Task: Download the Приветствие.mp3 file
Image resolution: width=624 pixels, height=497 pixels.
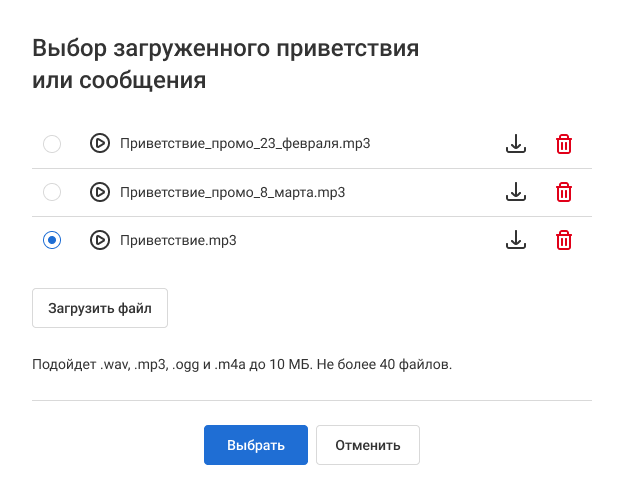Action: [515, 240]
